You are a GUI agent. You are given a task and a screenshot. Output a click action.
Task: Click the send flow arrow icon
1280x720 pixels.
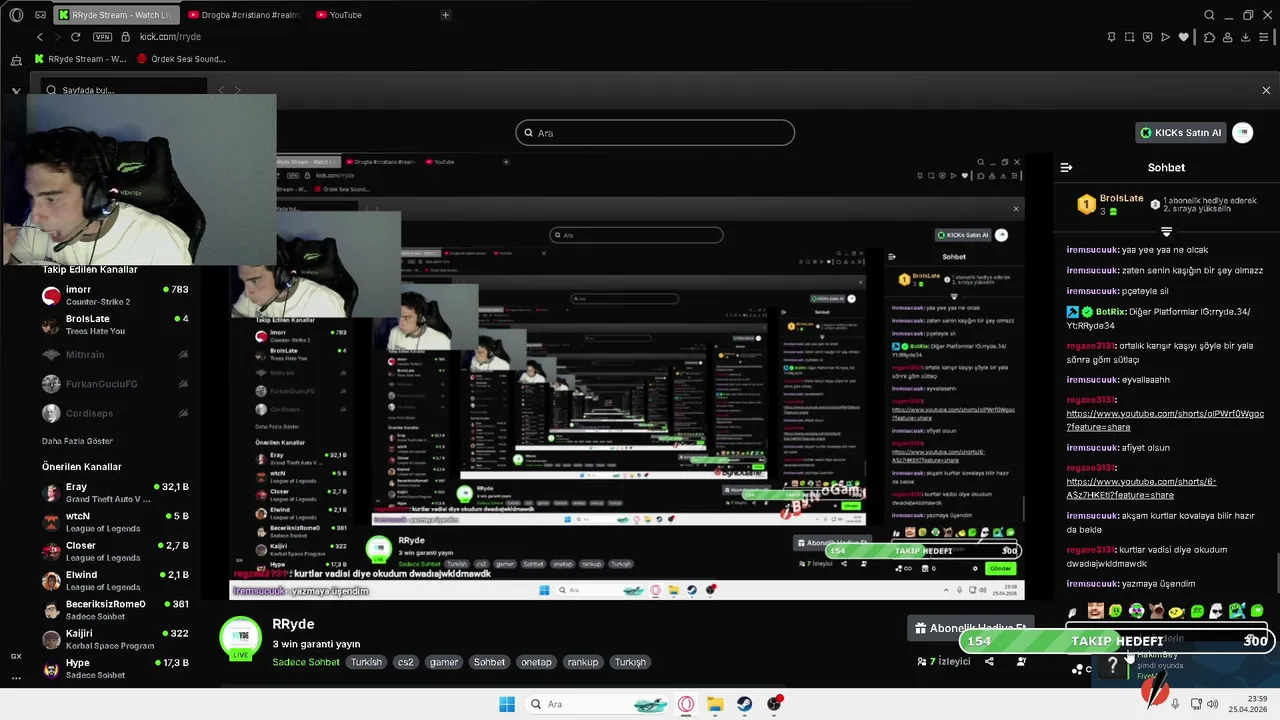[x=1165, y=37]
